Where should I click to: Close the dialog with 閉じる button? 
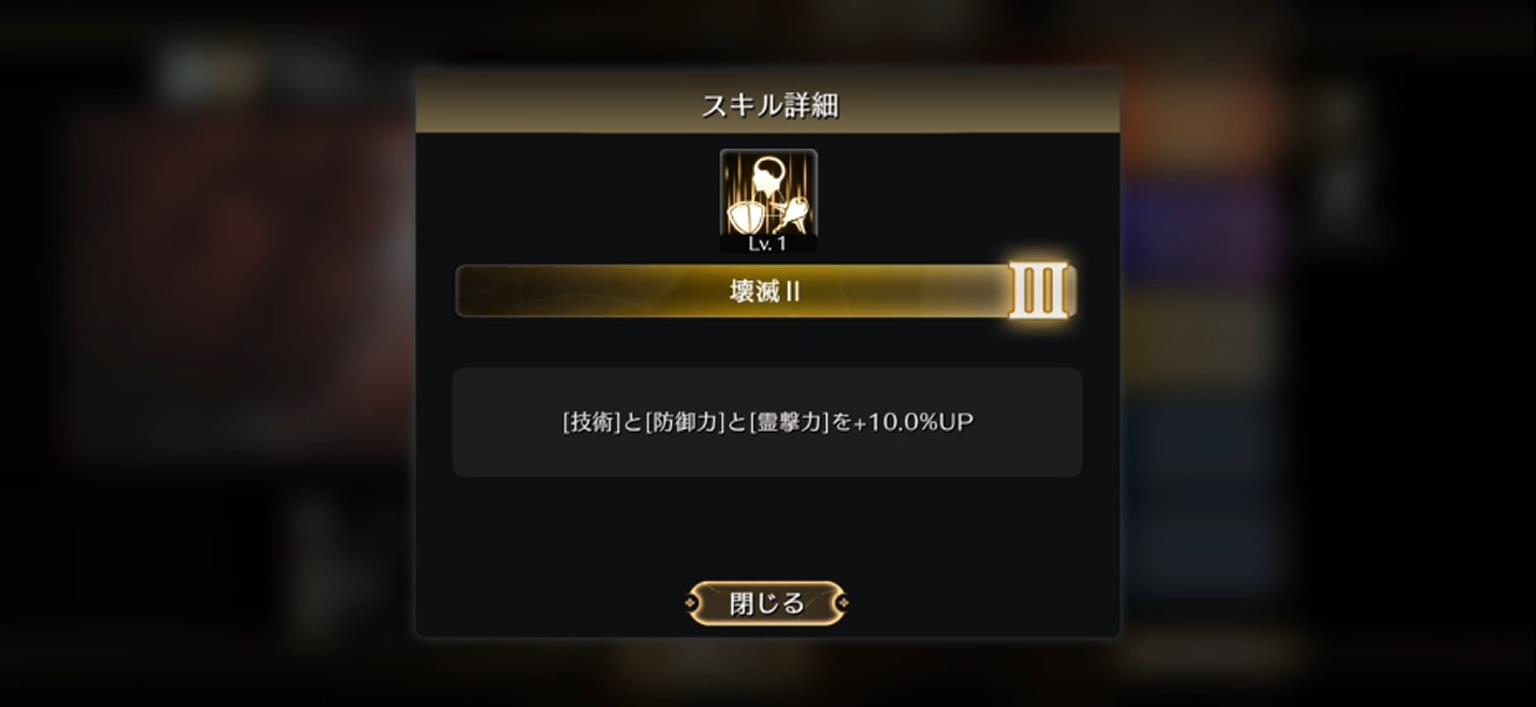767,603
